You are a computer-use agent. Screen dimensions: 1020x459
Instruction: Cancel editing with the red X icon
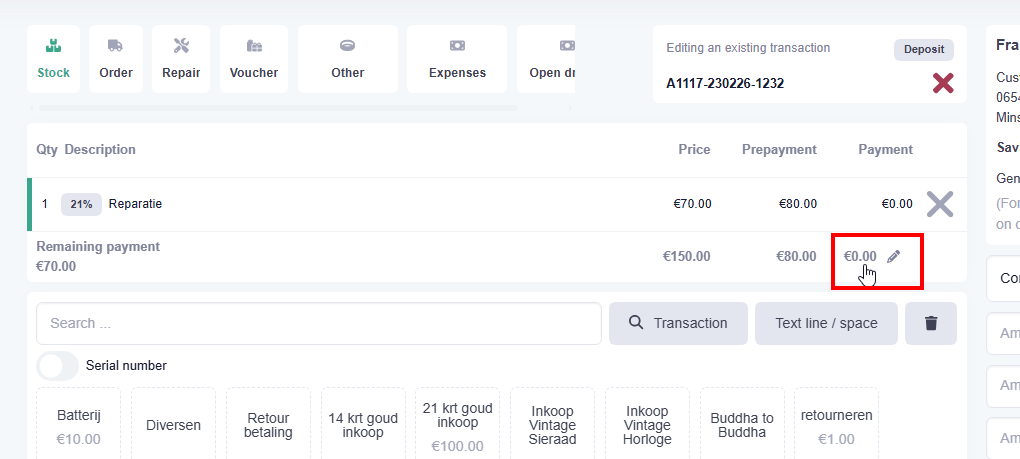coord(942,83)
